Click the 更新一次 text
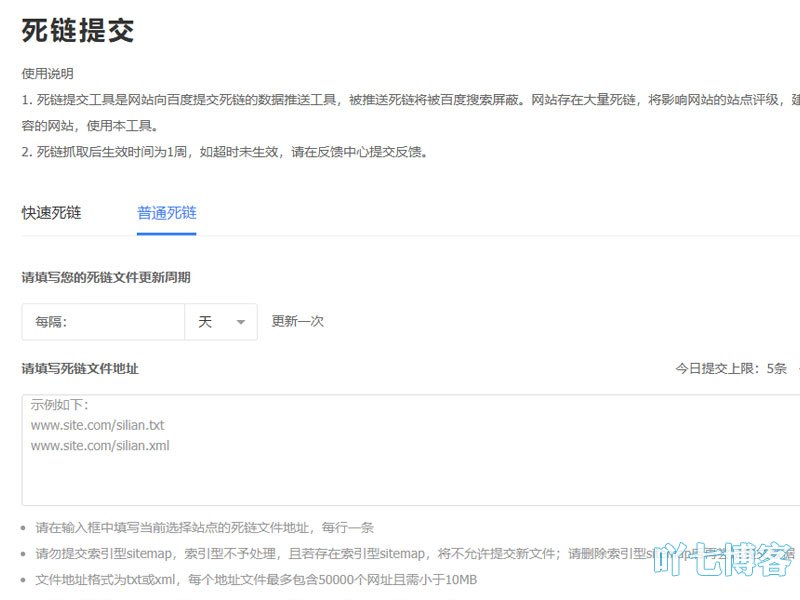Image resolution: width=800 pixels, height=600 pixels. 297,321
